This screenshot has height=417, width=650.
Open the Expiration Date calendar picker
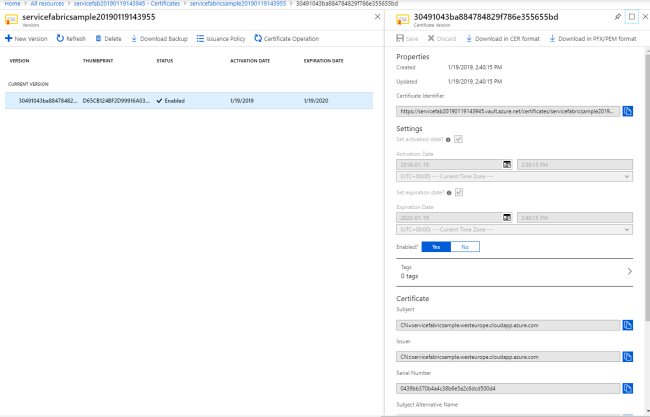coord(507,218)
